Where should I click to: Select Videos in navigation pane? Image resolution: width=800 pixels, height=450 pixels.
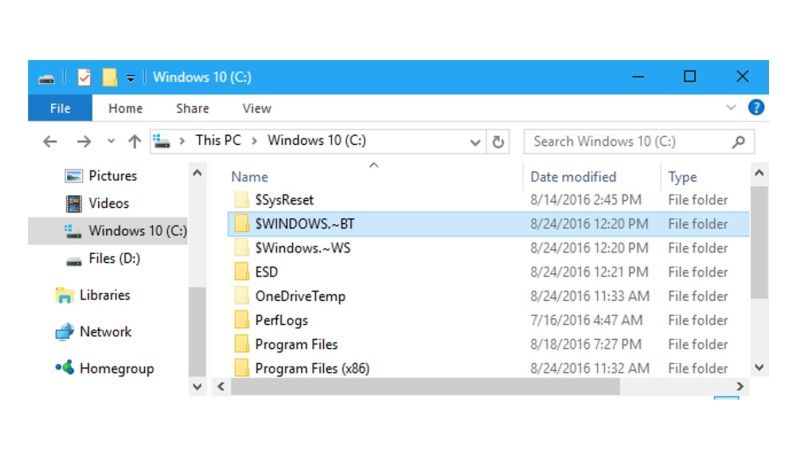coord(109,204)
